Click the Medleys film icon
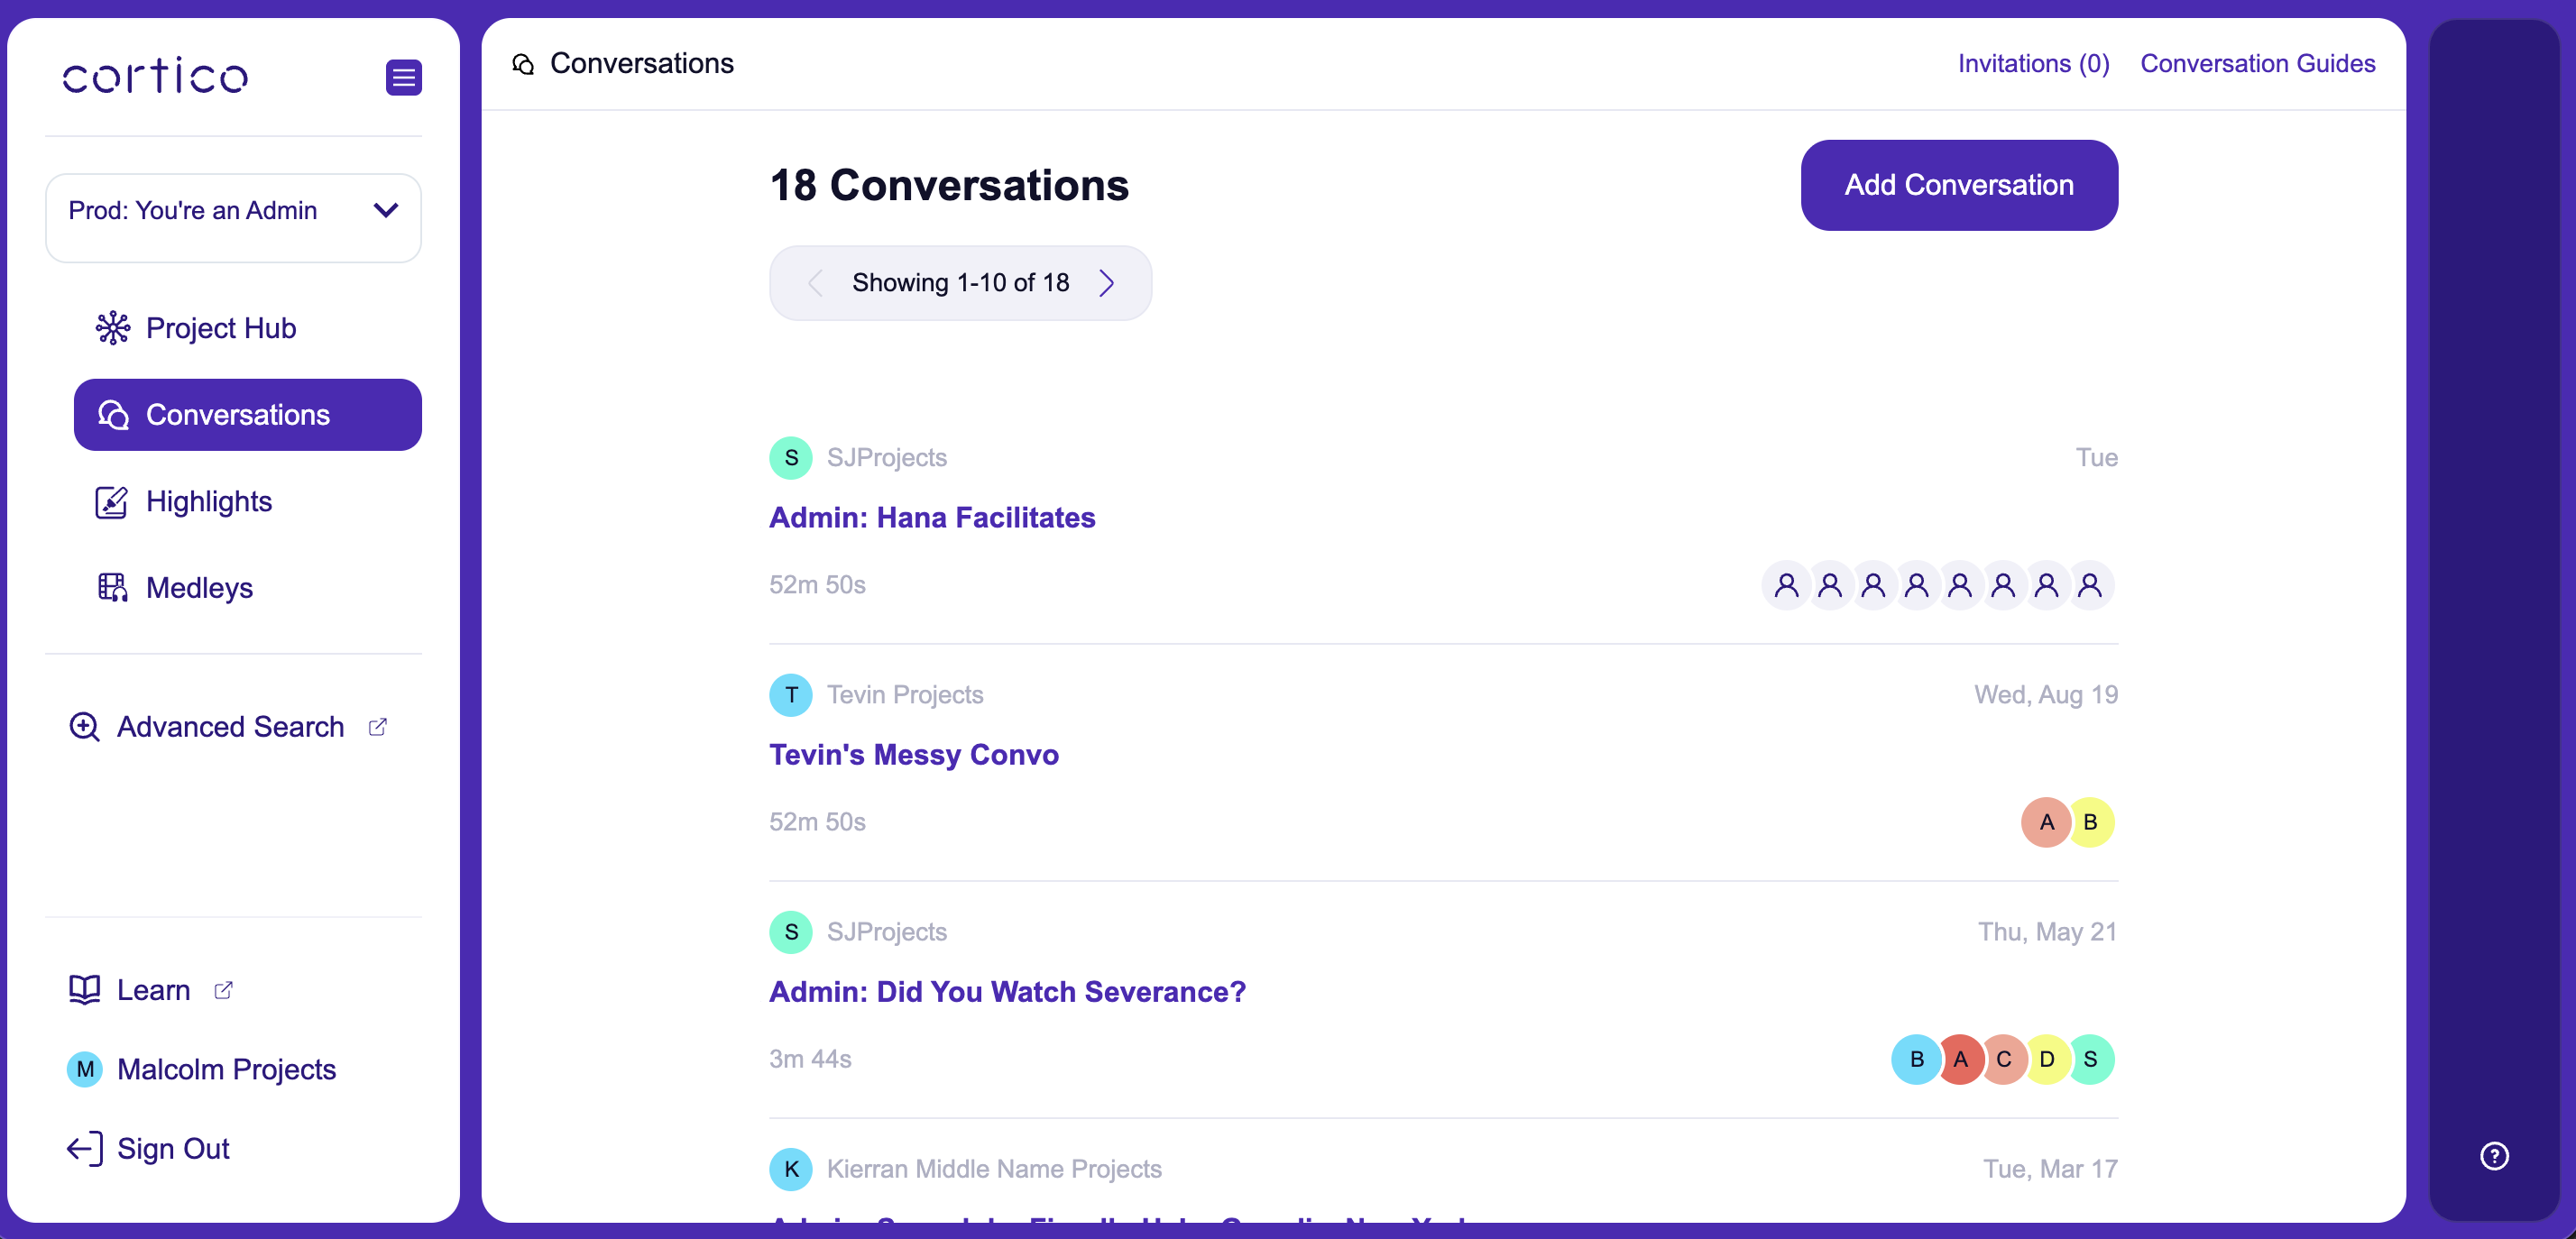The height and width of the screenshot is (1239, 2576). 112,588
